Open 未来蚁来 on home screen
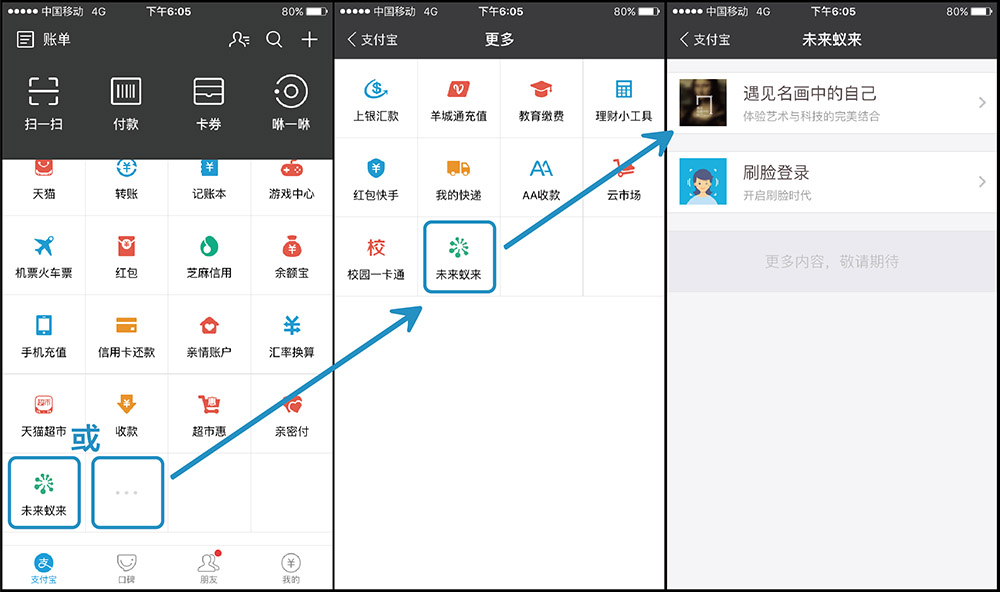The height and width of the screenshot is (592, 1000). [x=44, y=493]
